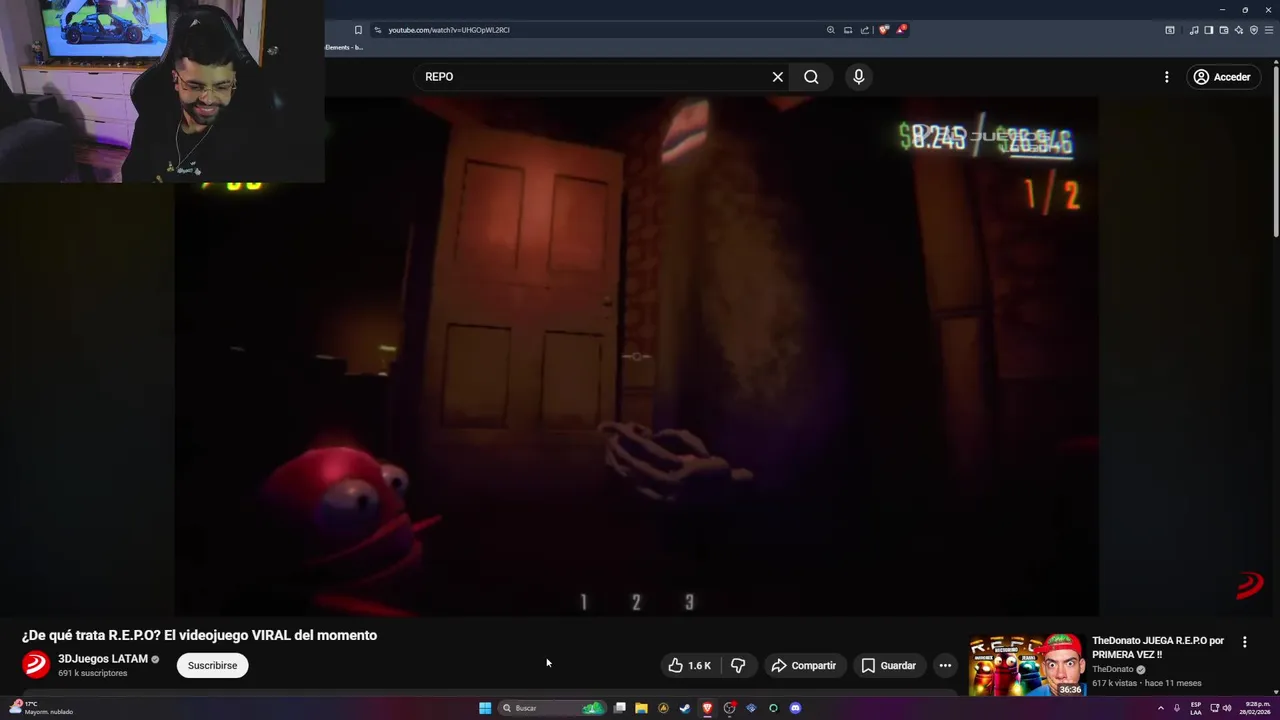The height and width of the screenshot is (720, 1280).
Task: Save video with the Guardar button
Action: tap(888, 665)
